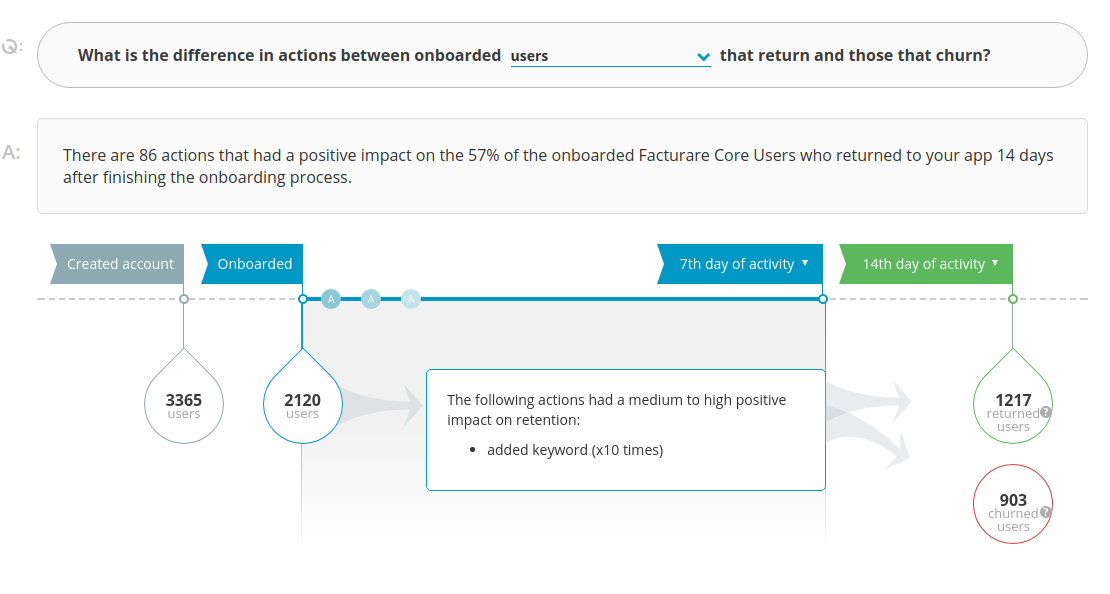Expand the 14th day of activity dropdown
Screen dimensions: 1110x594
coord(926,264)
